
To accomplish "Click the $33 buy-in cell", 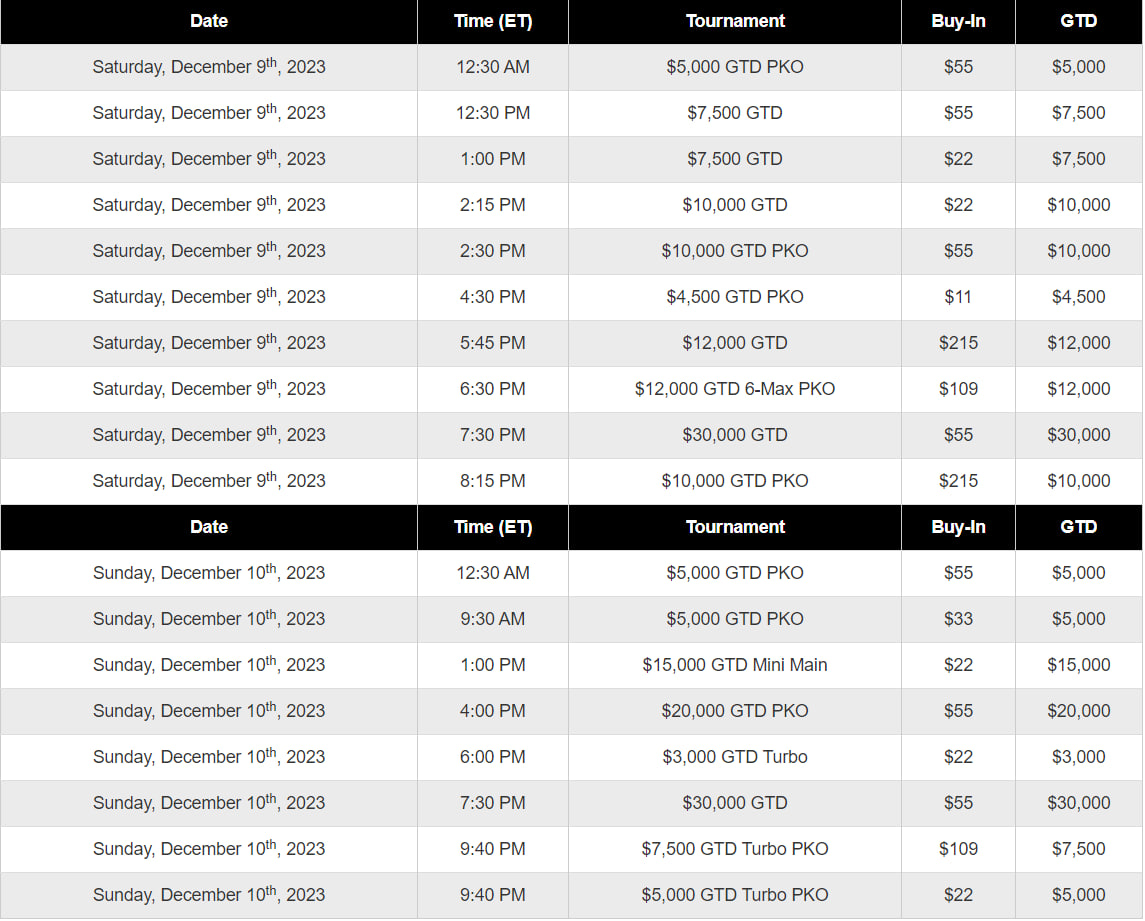I will click(x=958, y=619).
